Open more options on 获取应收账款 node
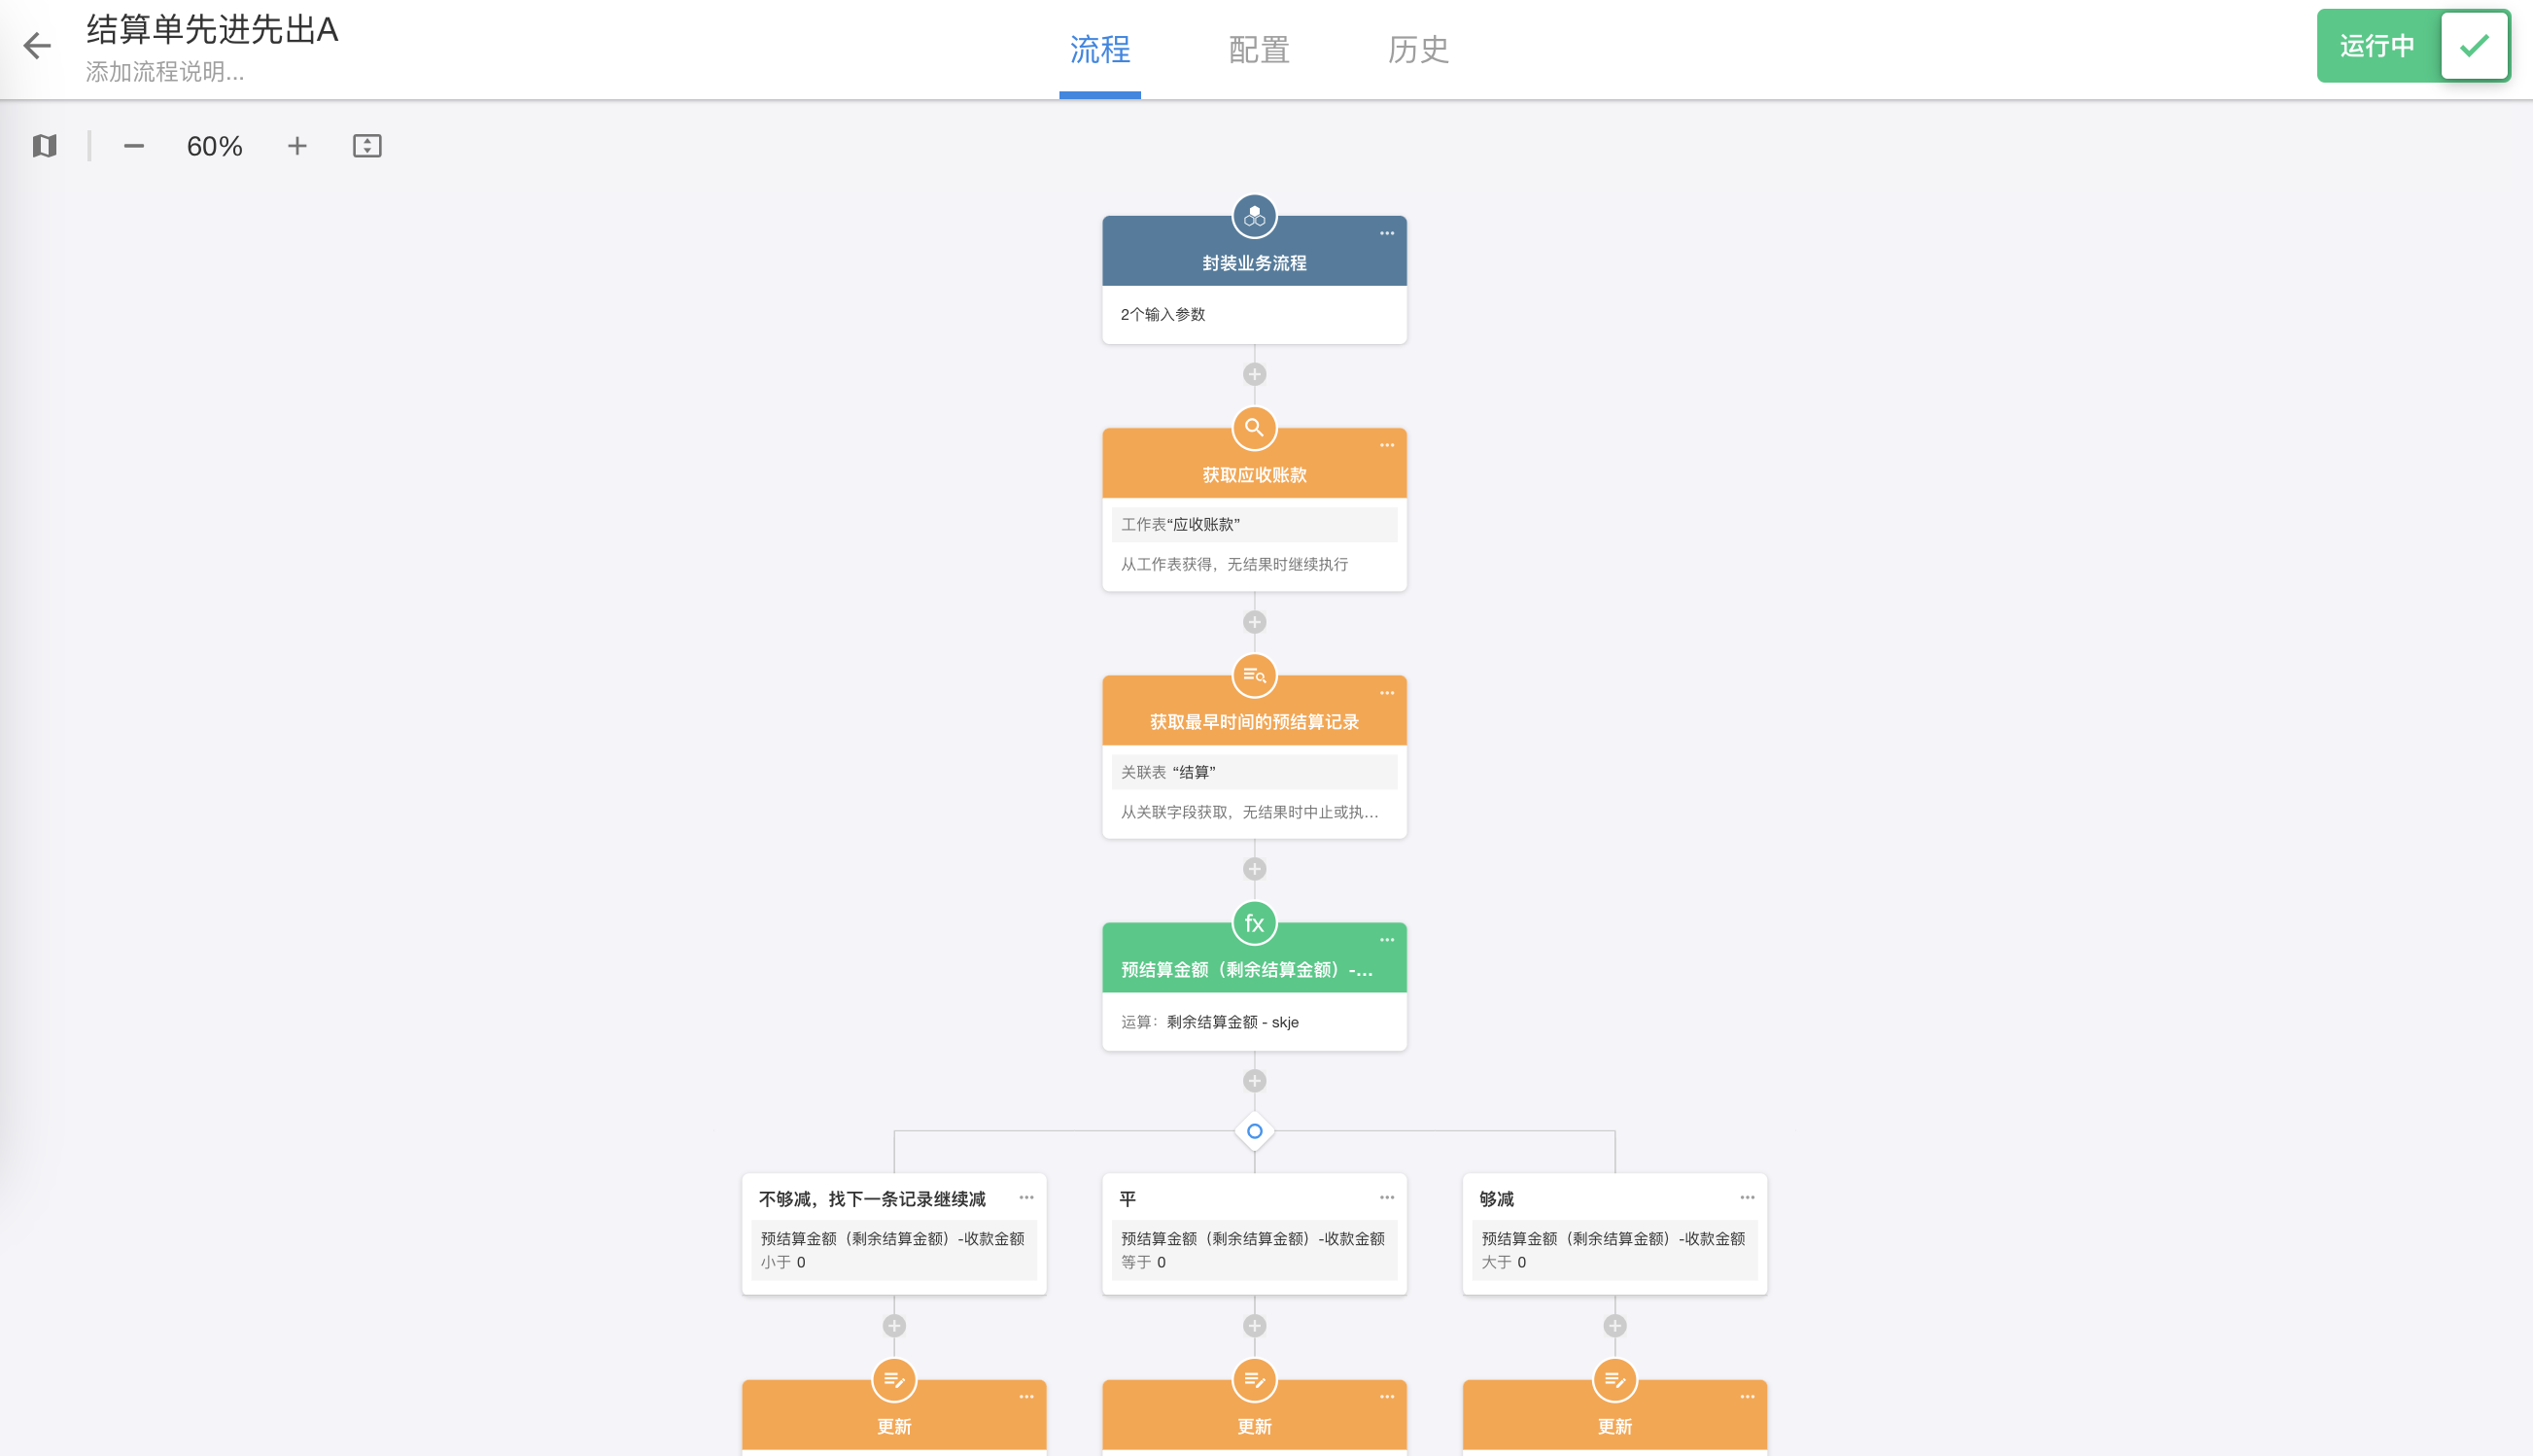The width and height of the screenshot is (2533, 1456). (1386, 445)
